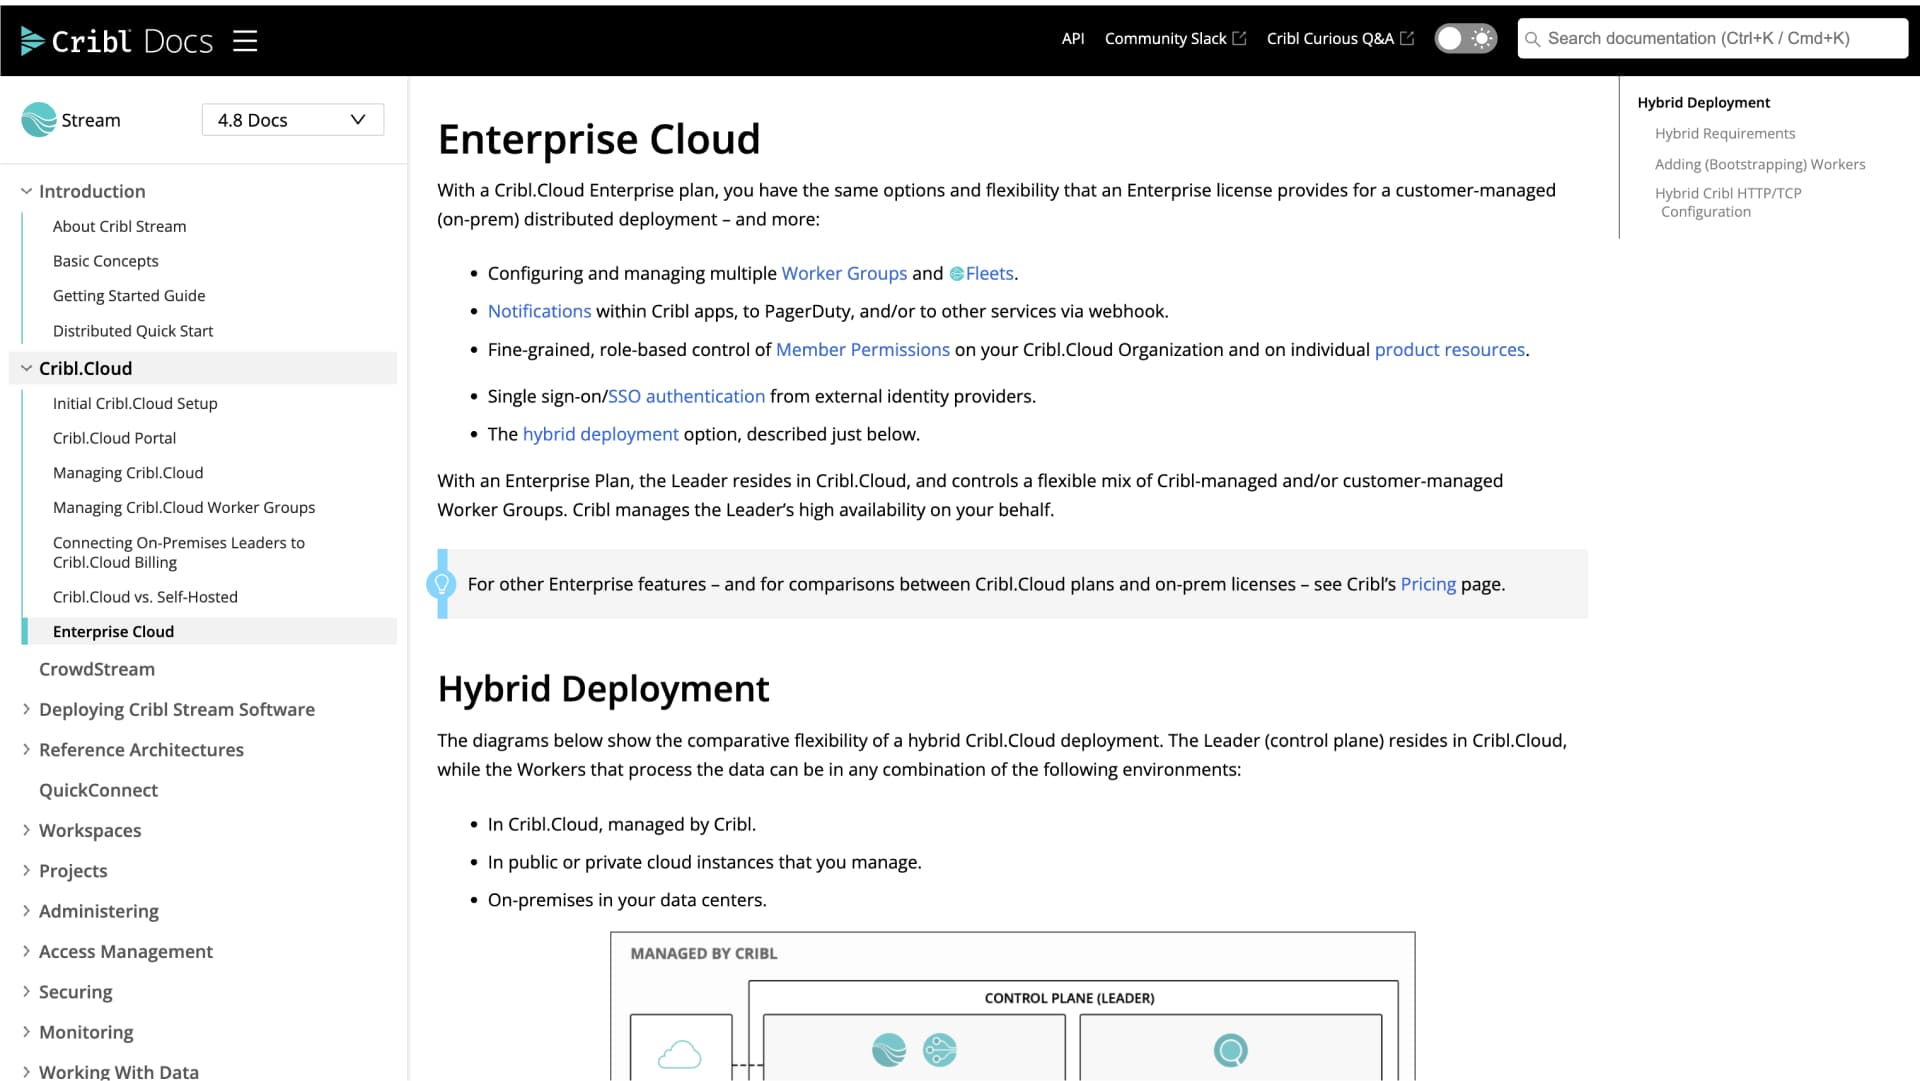Expand Working With Data section

point(118,1071)
